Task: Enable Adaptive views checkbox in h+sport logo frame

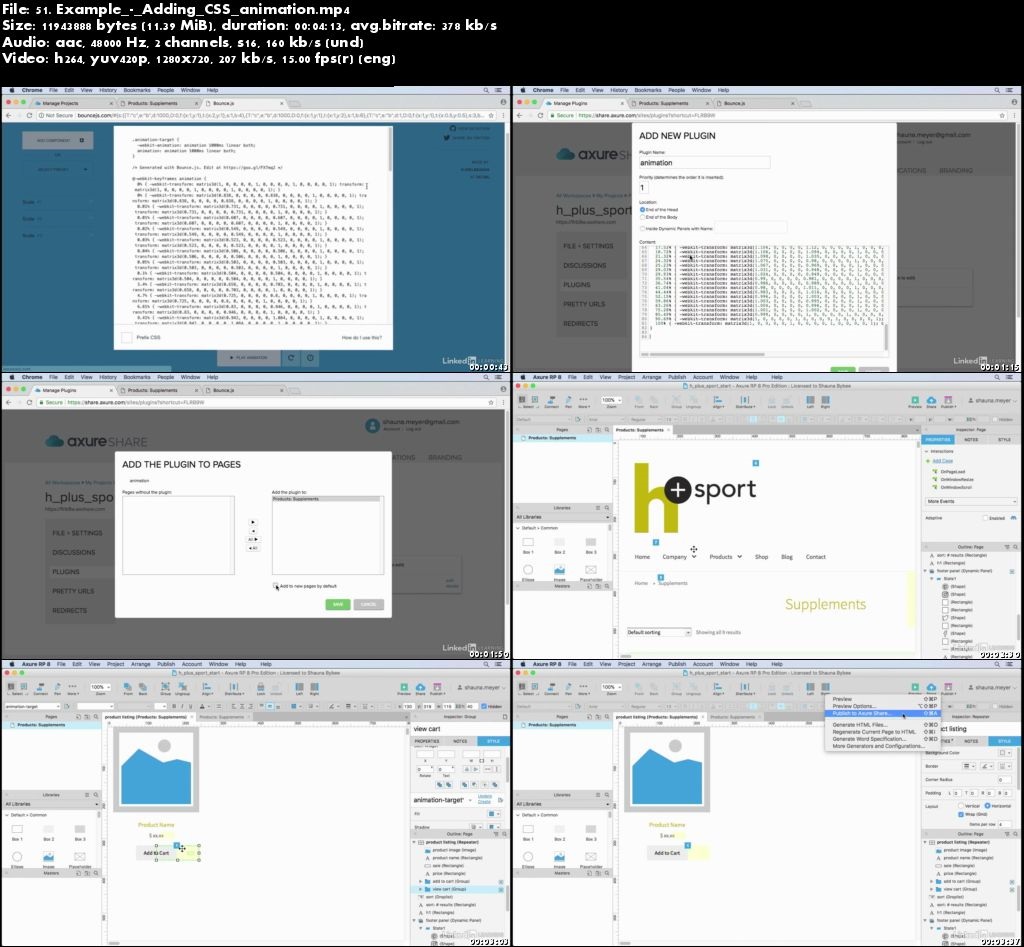Action: (985, 518)
